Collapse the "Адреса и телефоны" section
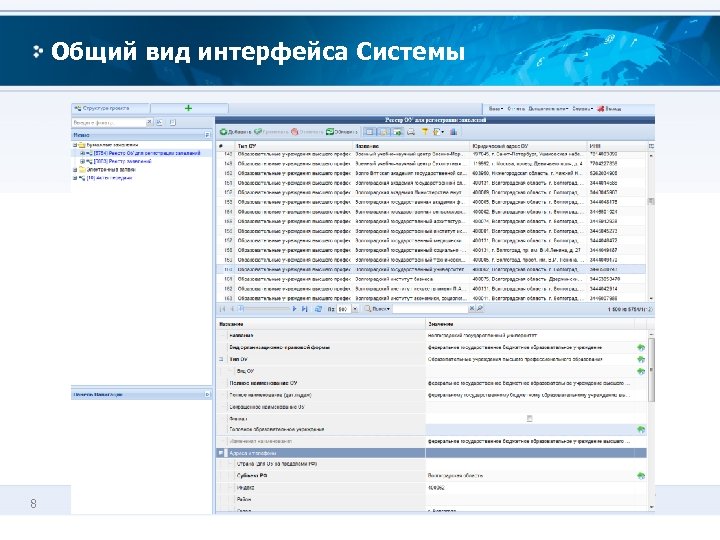Viewport: 720px width, 540px height. pos(221,453)
